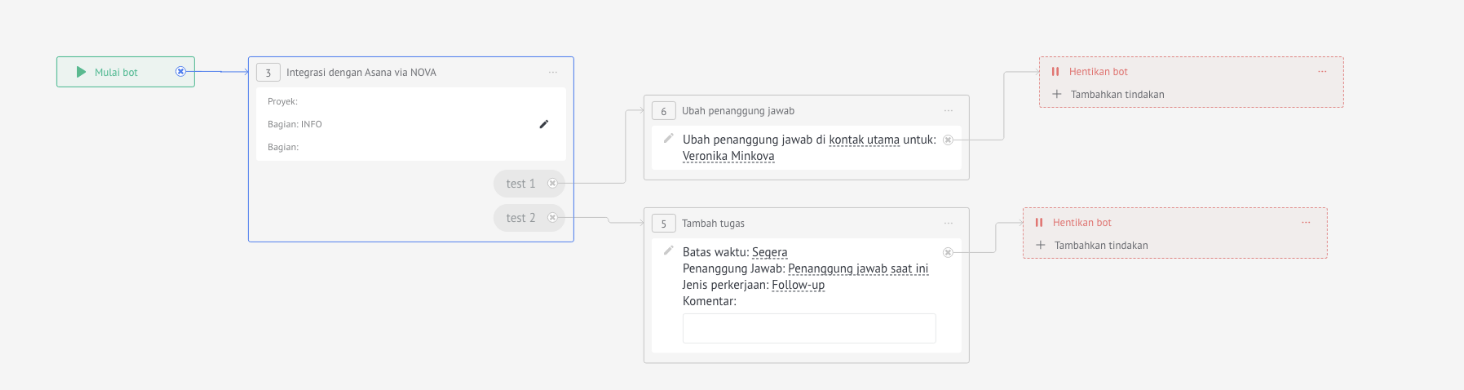Click upper Hentikan bot title text
This screenshot has width=1464, height=390.
1098,72
